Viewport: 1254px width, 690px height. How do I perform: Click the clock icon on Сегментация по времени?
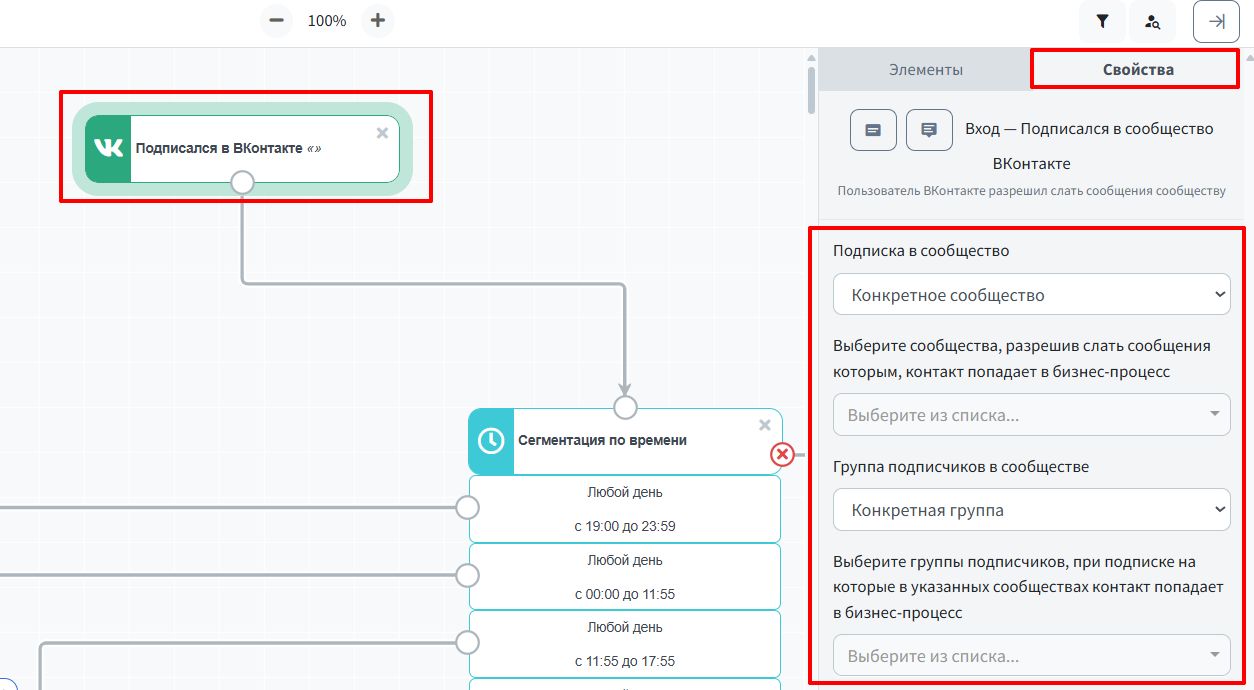click(491, 441)
